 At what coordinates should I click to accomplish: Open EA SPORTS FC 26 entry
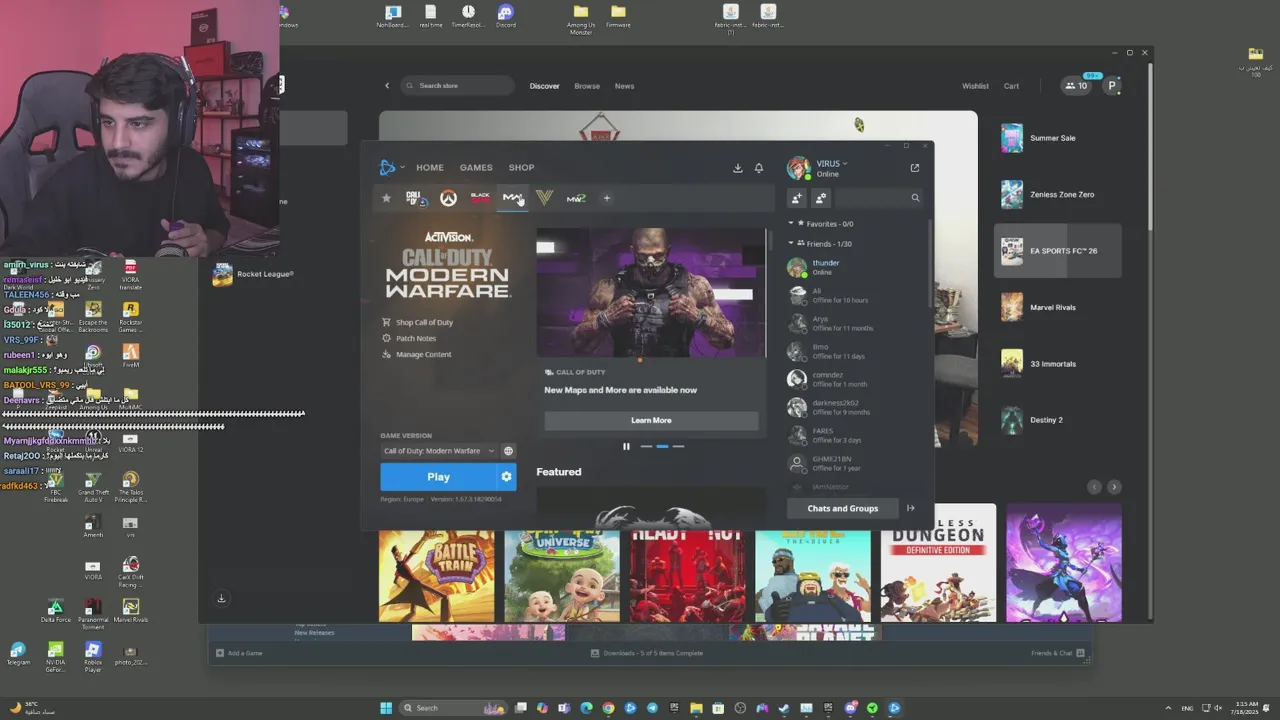(1060, 251)
